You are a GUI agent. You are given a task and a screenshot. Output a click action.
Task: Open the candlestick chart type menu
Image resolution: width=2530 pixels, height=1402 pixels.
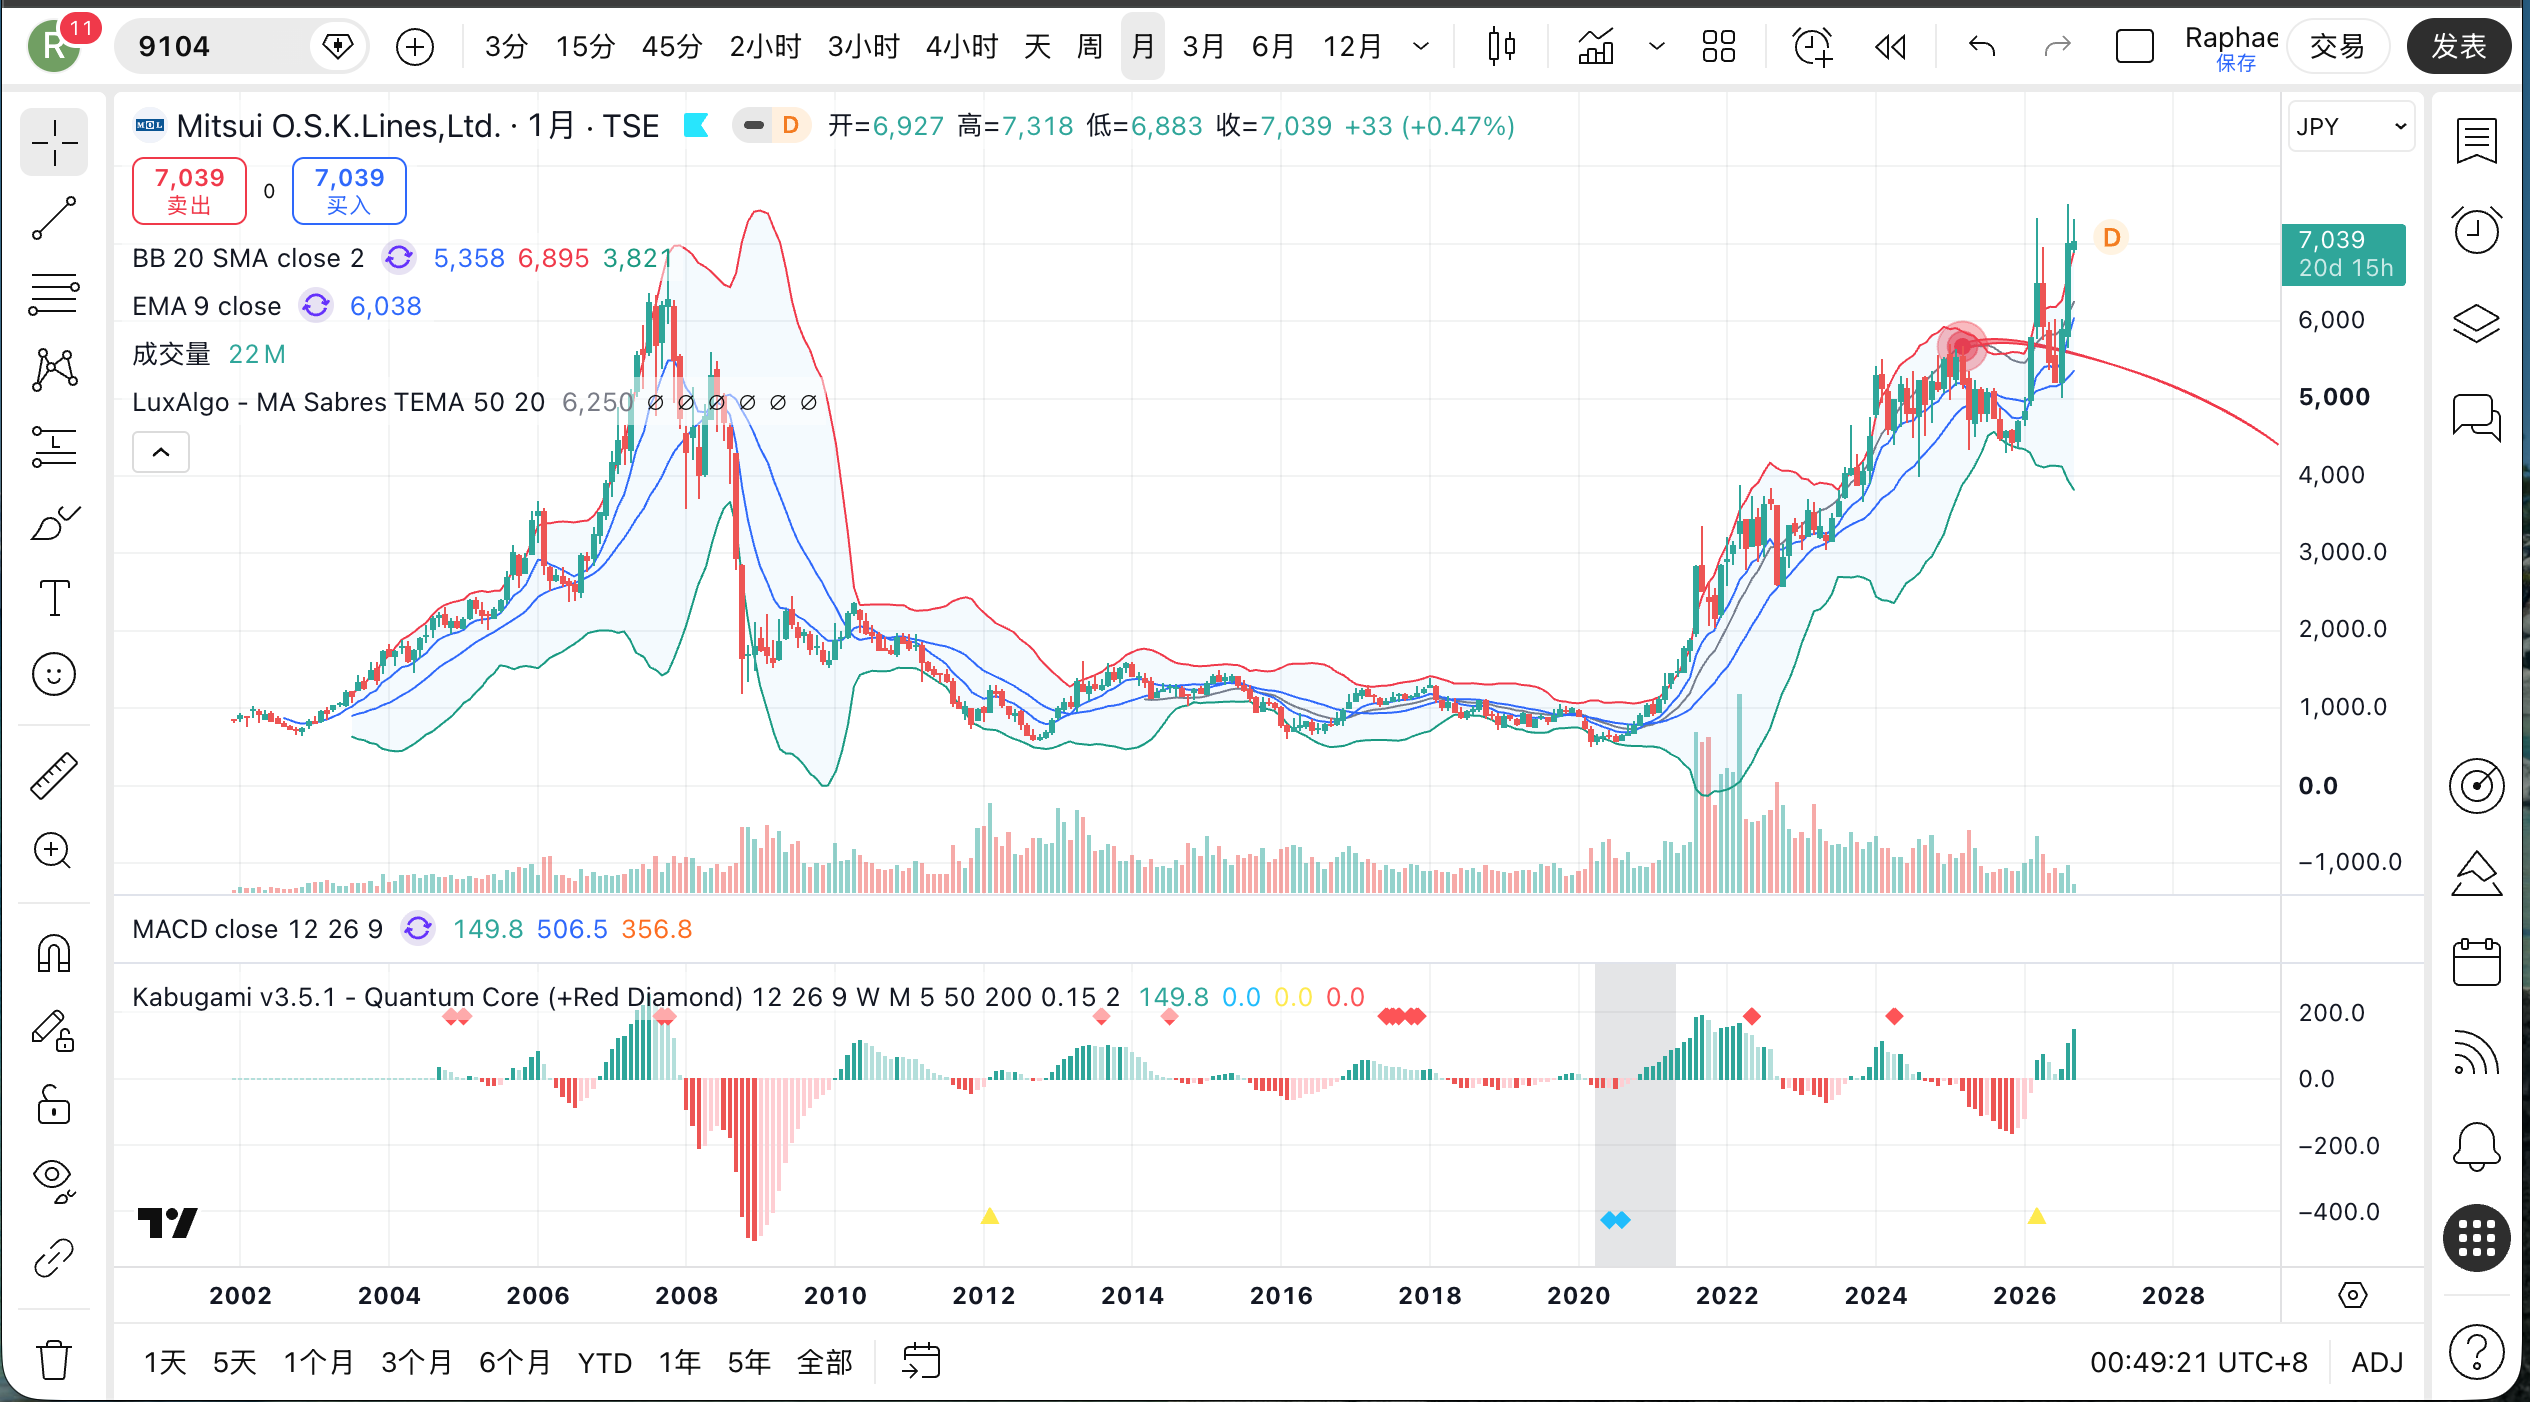1501,47
